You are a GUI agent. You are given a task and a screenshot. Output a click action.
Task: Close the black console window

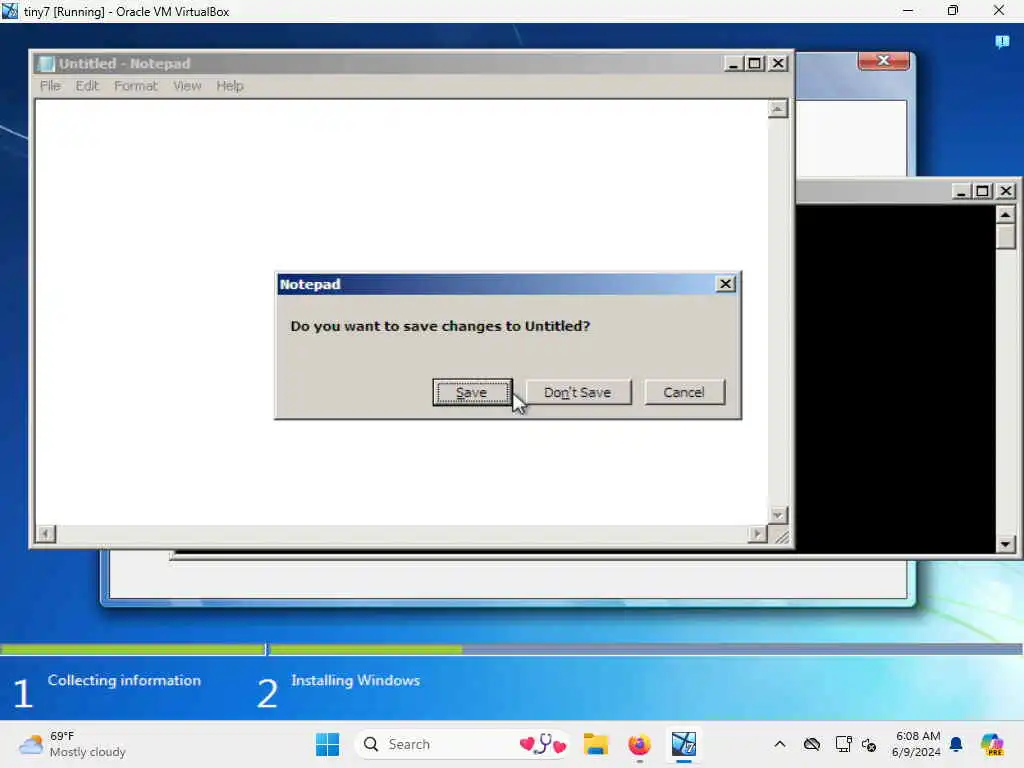click(1006, 191)
